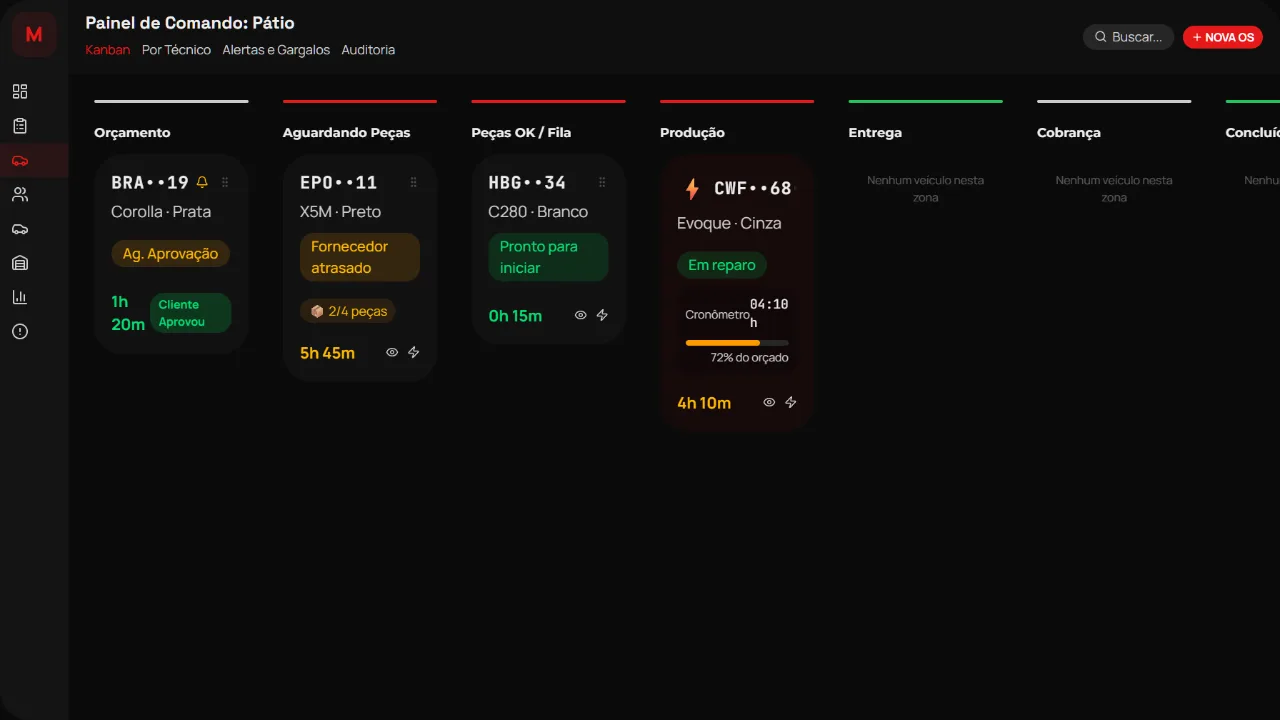The image size is (1280, 720).
Task: Click the 72% orçado progress bar
Action: [x=737, y=343]
